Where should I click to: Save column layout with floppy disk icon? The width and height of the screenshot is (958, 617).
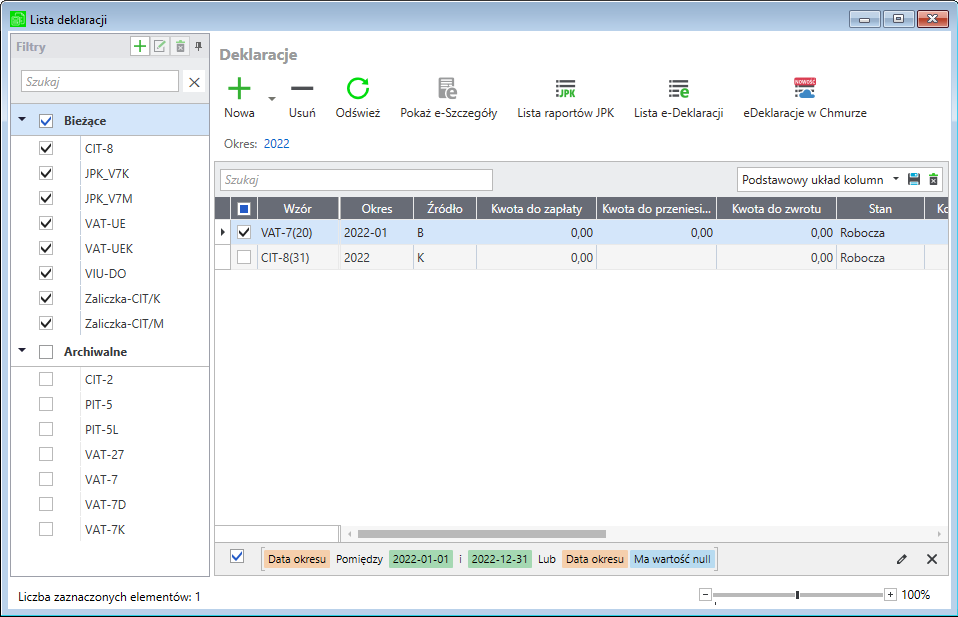[x=913, y=180]
